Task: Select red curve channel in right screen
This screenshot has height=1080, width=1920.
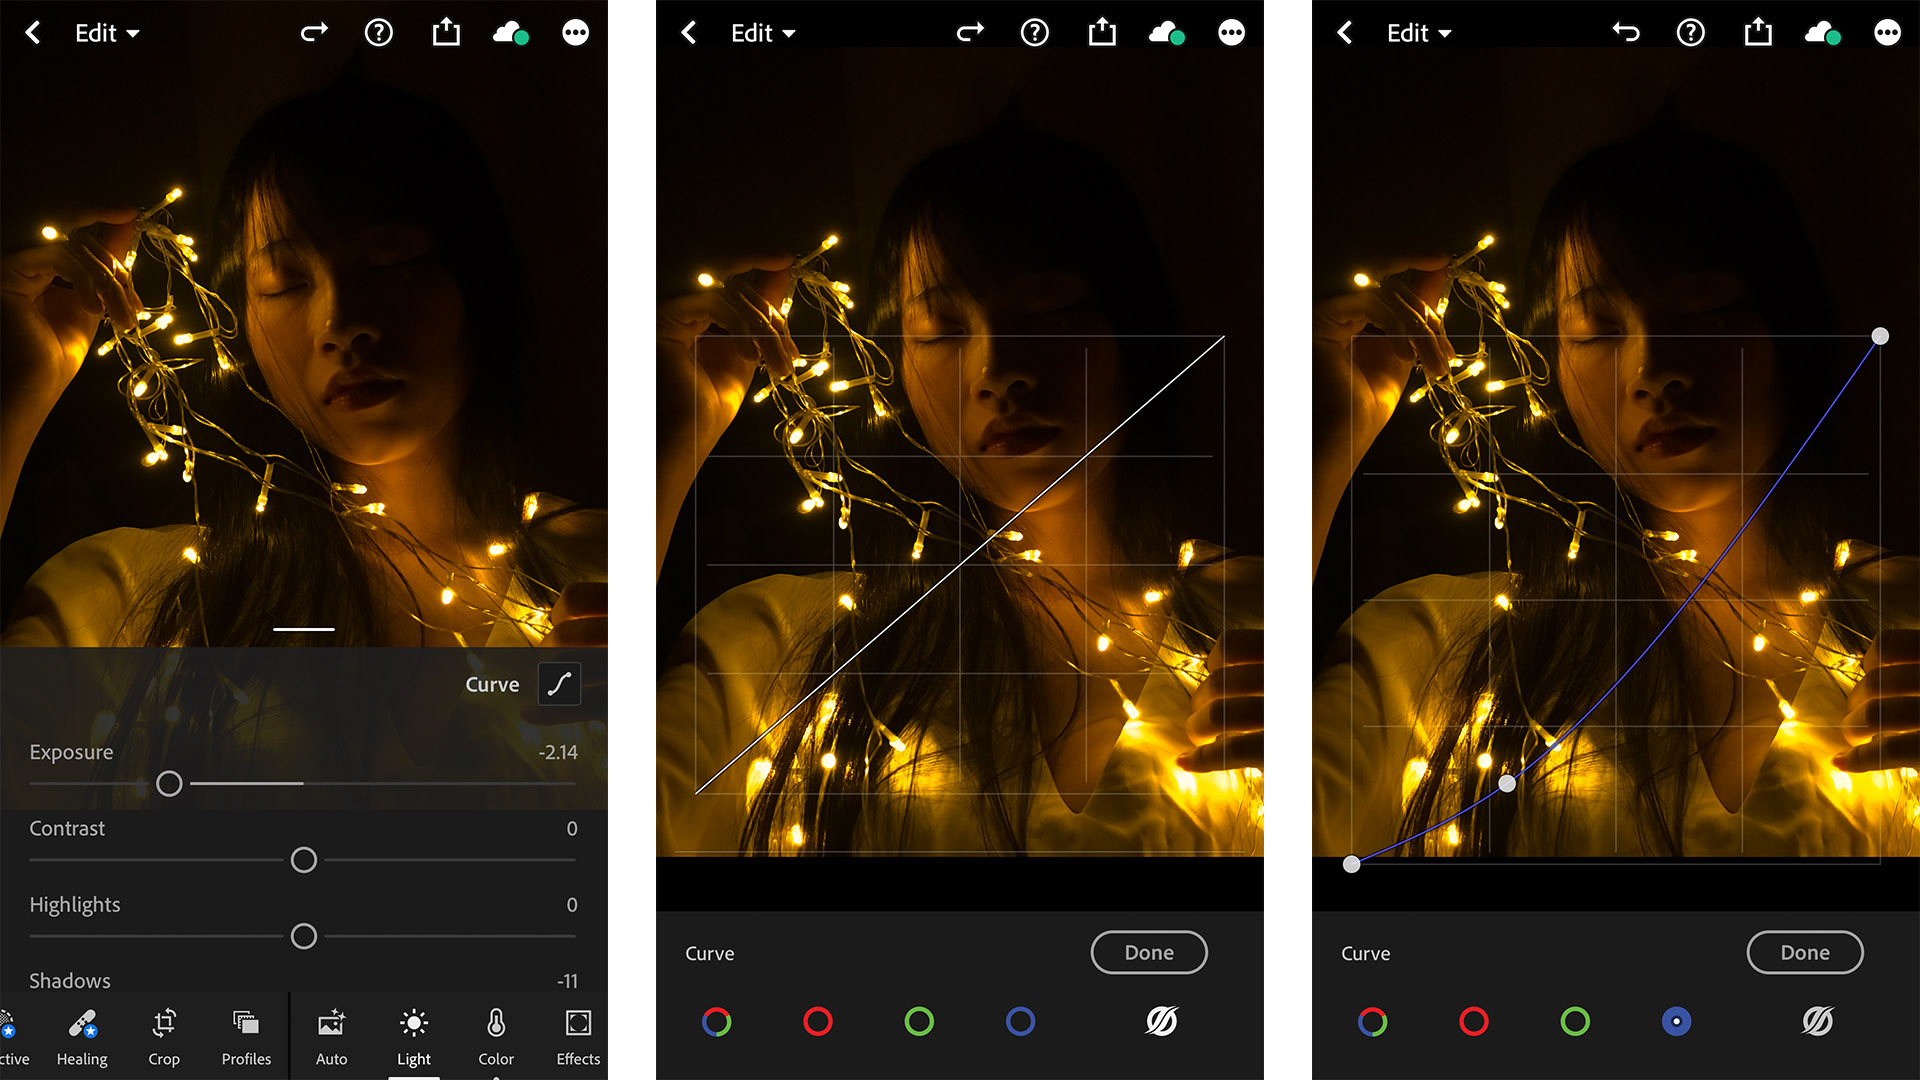Action: point(1474,1021)
